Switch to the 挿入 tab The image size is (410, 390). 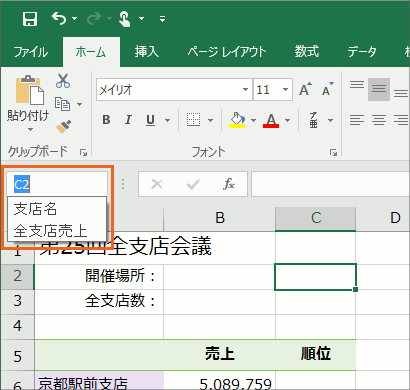147,52
